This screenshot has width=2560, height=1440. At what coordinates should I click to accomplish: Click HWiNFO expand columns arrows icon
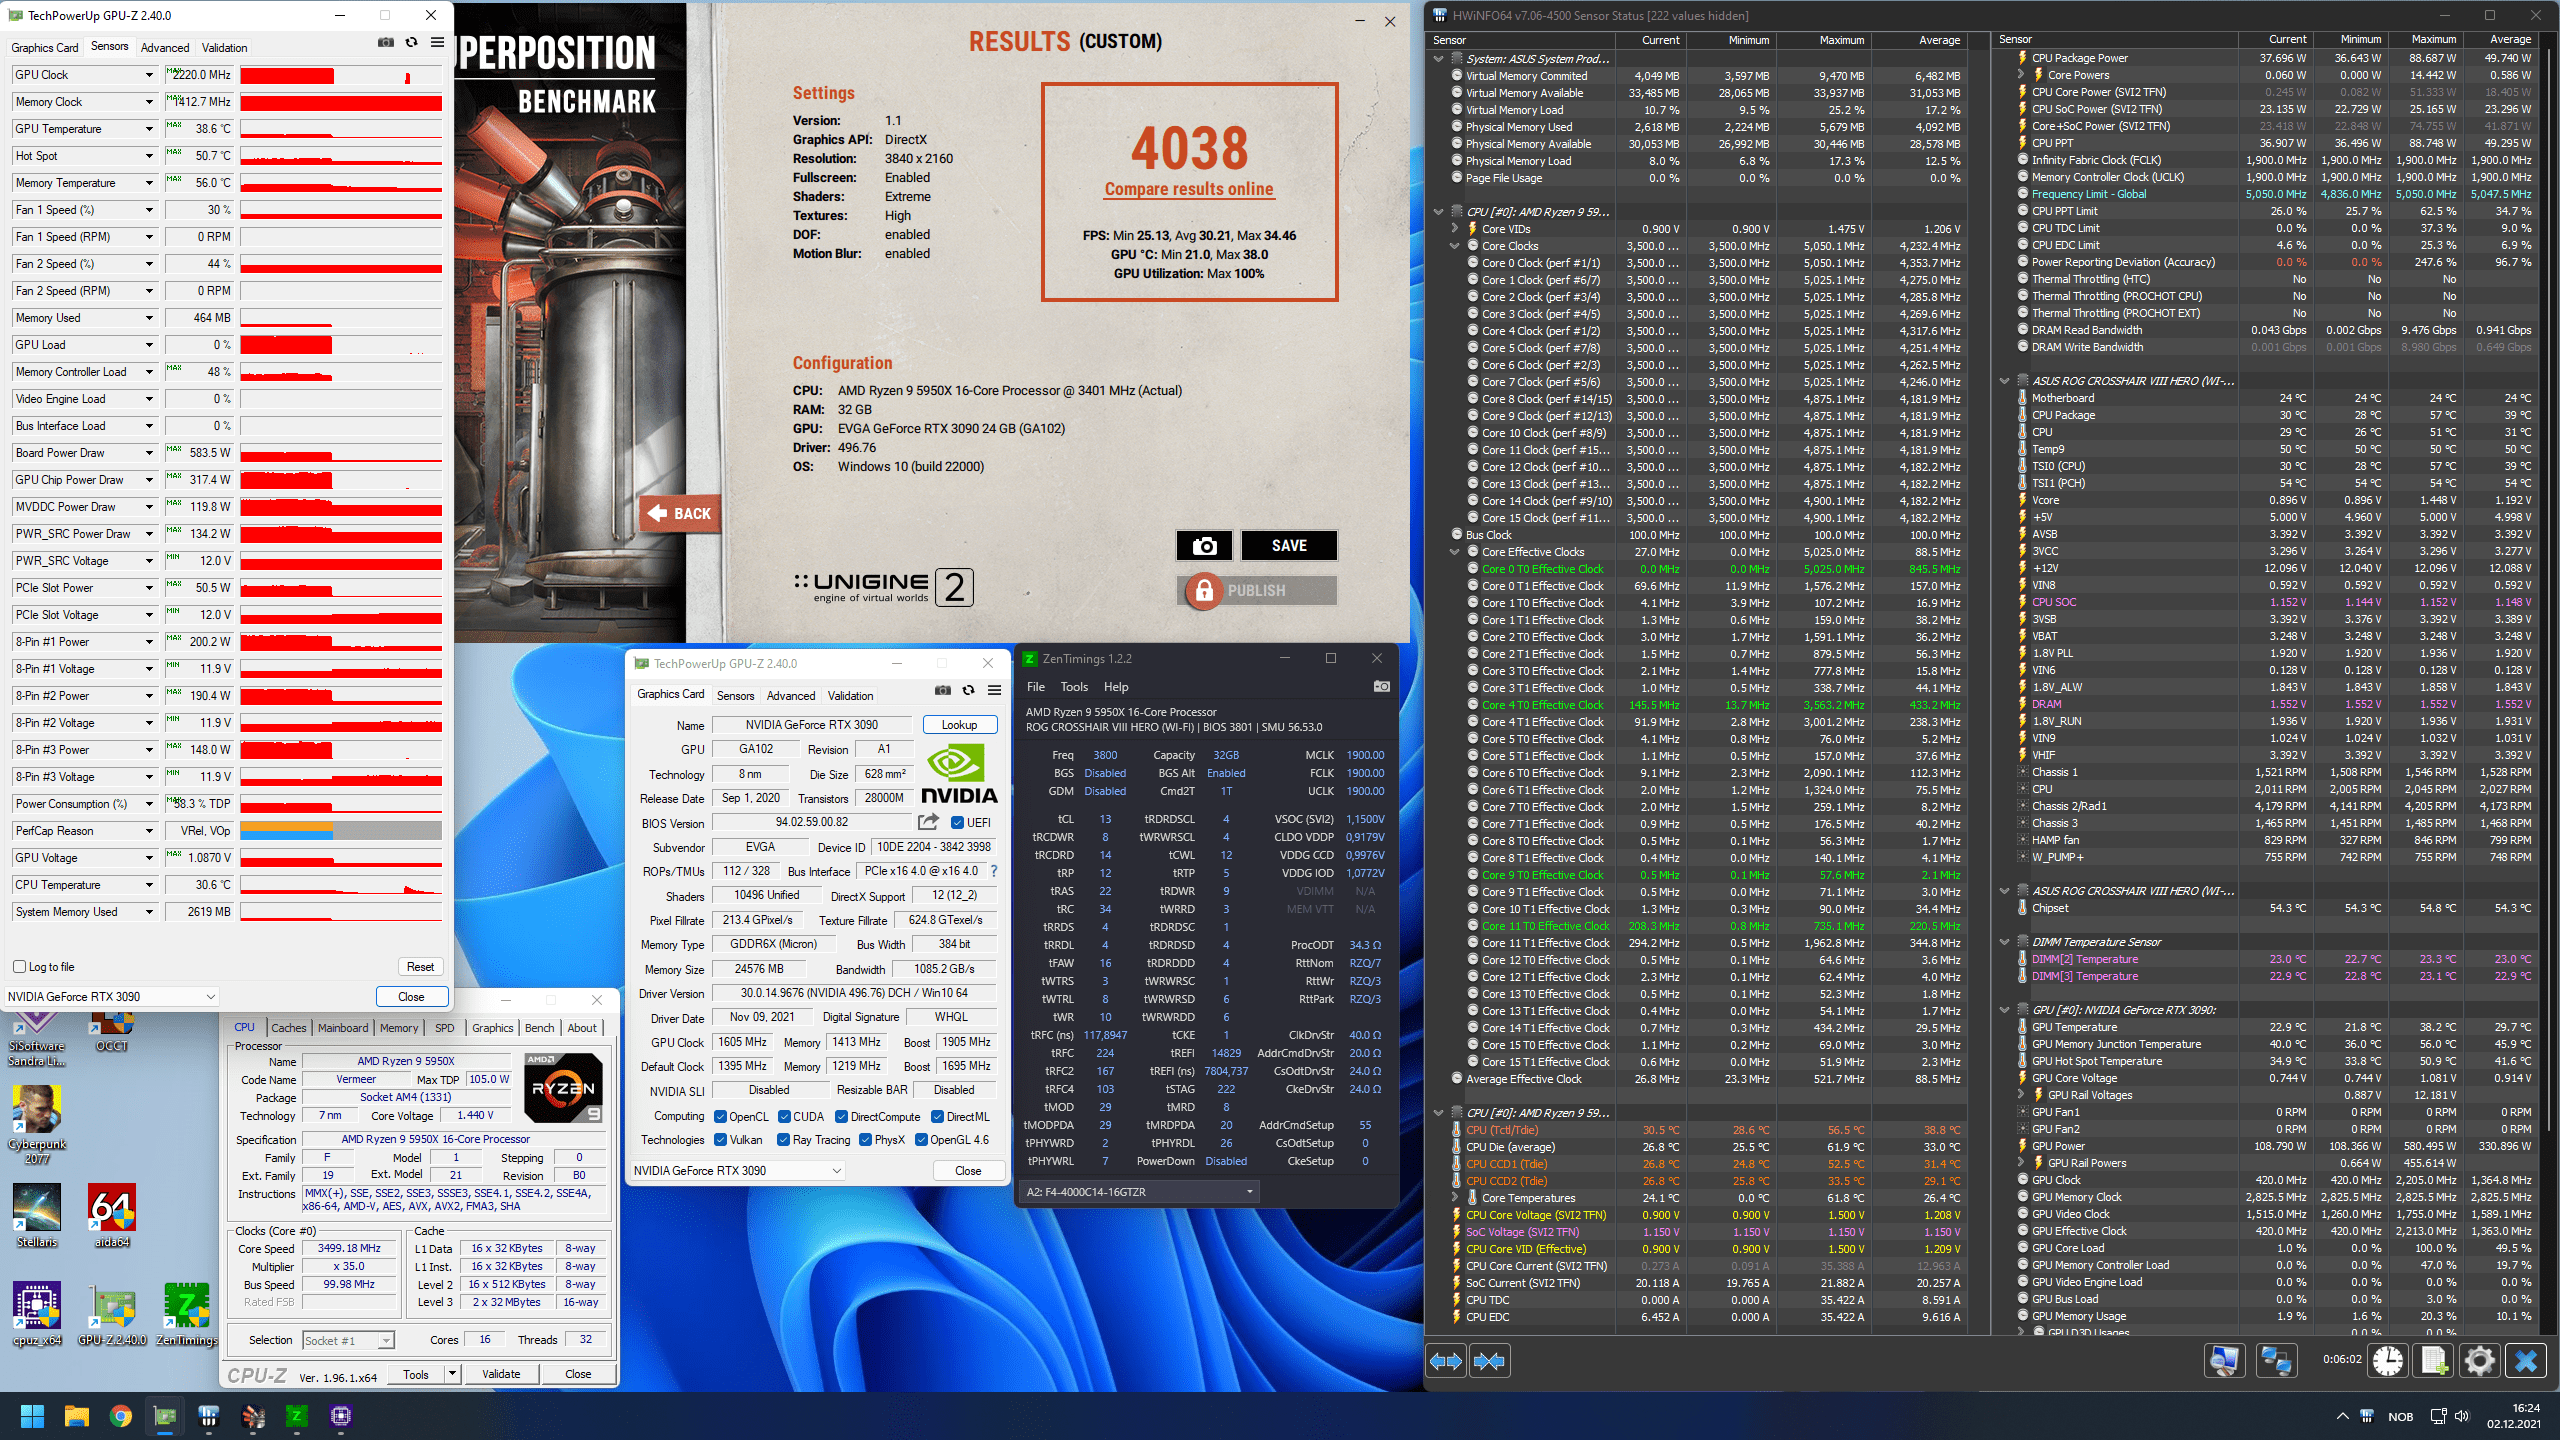[1446, 1361]
